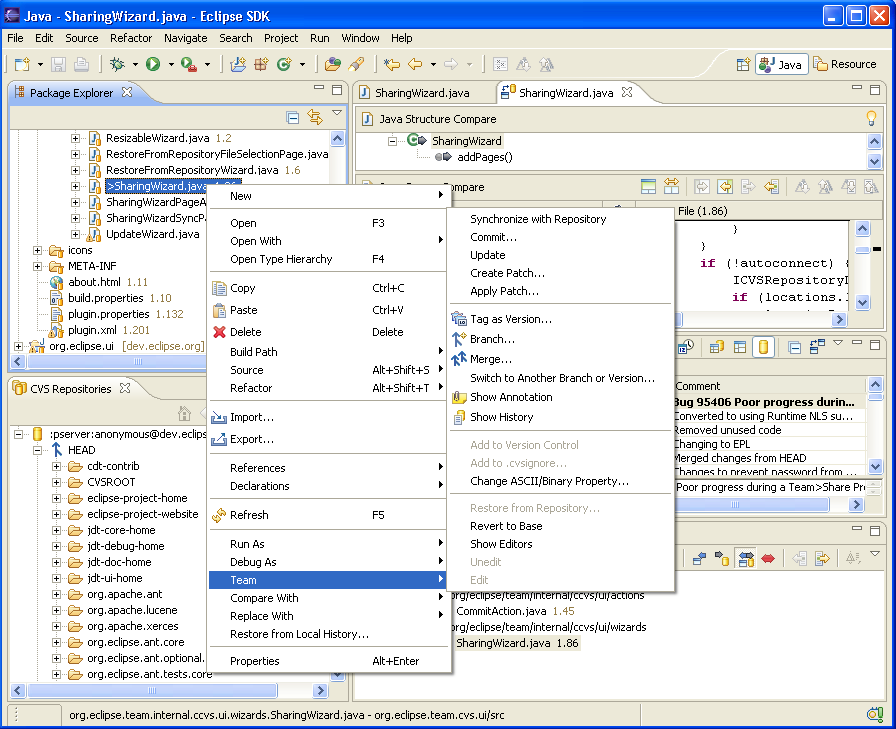Click the New wizard toolbar icon
Image resolution: width=896 pixels, height=729 pixels.
point(22,64)
